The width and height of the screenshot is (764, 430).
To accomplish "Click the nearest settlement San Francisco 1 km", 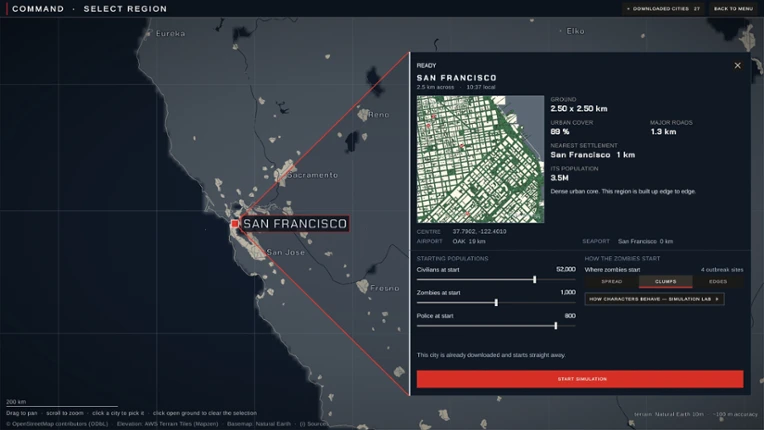I will [x=592, y=155].
